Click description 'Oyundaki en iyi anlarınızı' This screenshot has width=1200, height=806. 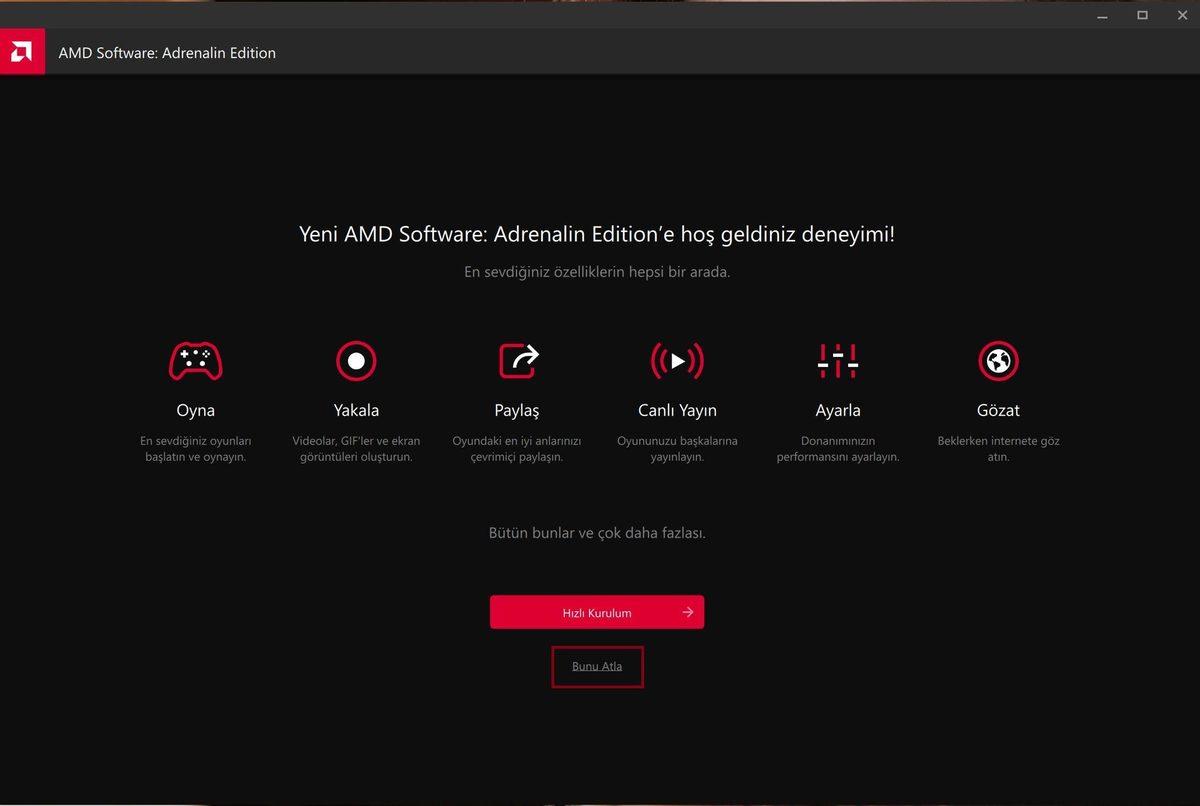517,449
